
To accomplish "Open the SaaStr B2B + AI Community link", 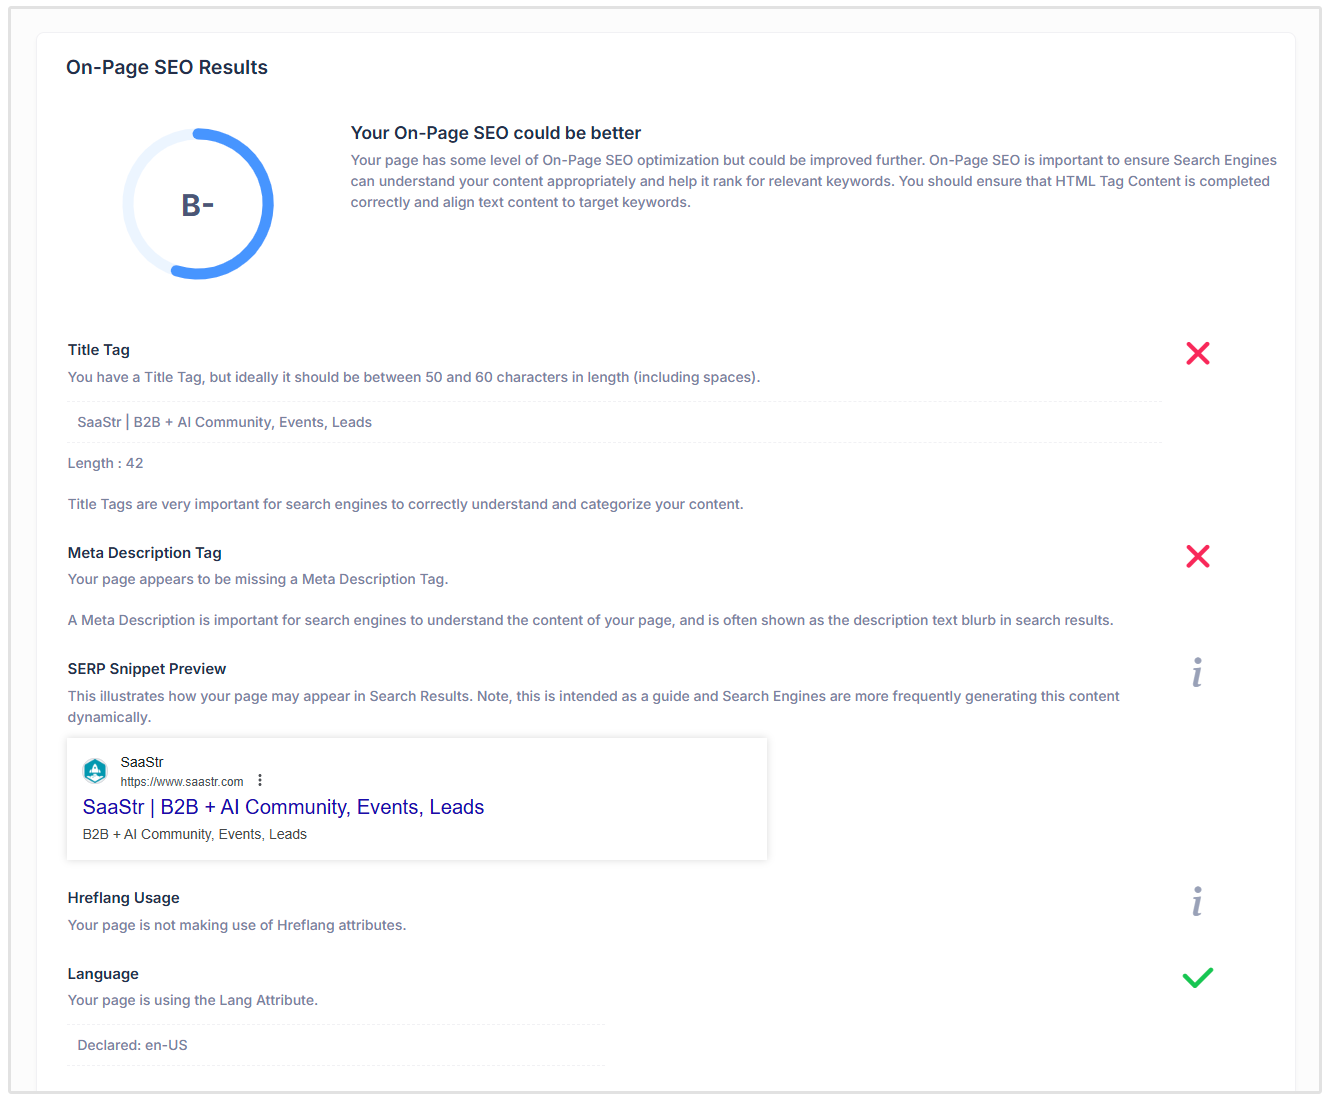I will tap(283, 807).
